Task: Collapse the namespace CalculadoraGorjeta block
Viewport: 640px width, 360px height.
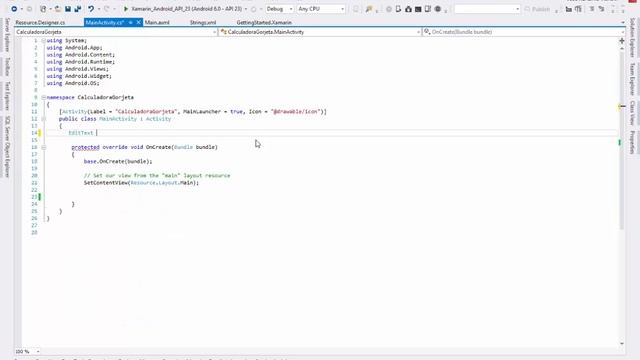Action: (44, 97)
